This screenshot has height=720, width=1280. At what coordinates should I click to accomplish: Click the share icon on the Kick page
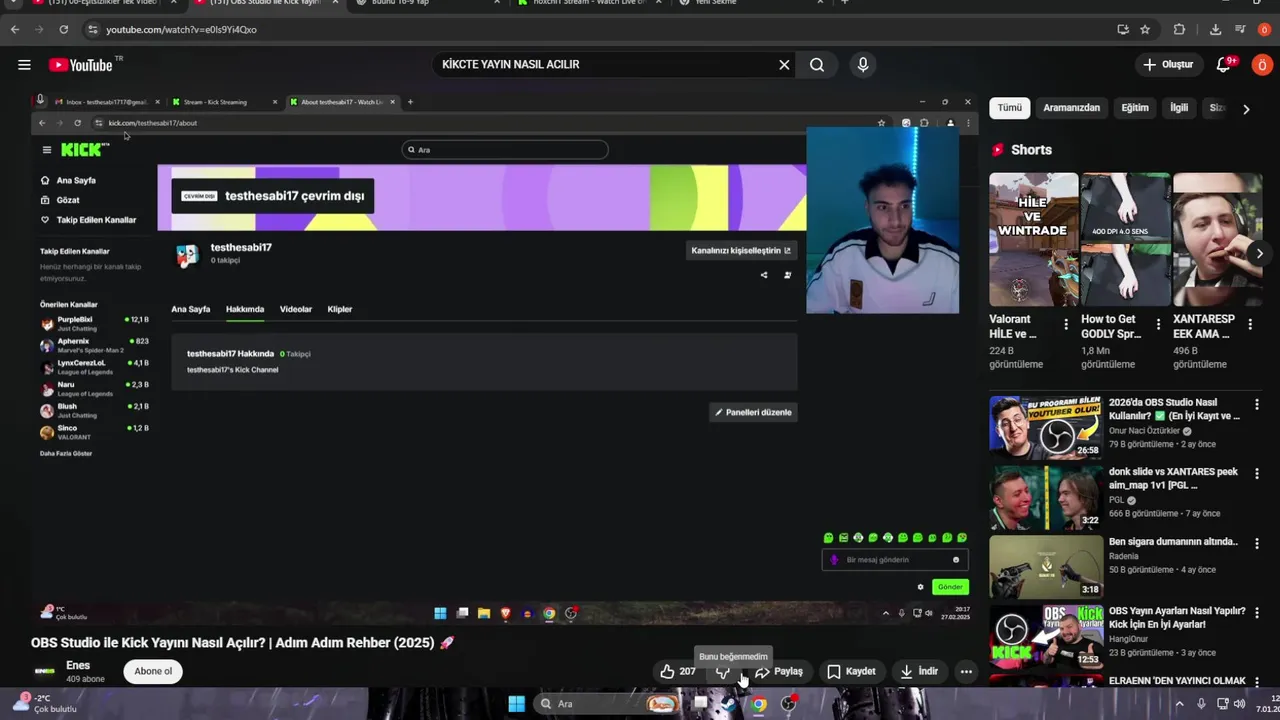(x=764, y=275)
